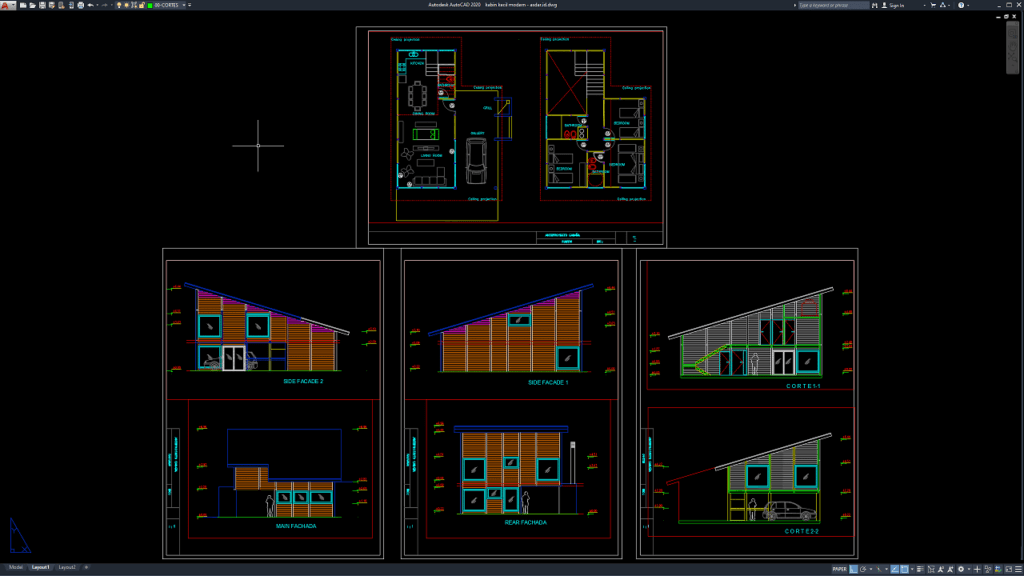Click the Save icon in Quick Access Toolbar
Viewport: 1024px width, 576px height.
[x=42, y=6]
